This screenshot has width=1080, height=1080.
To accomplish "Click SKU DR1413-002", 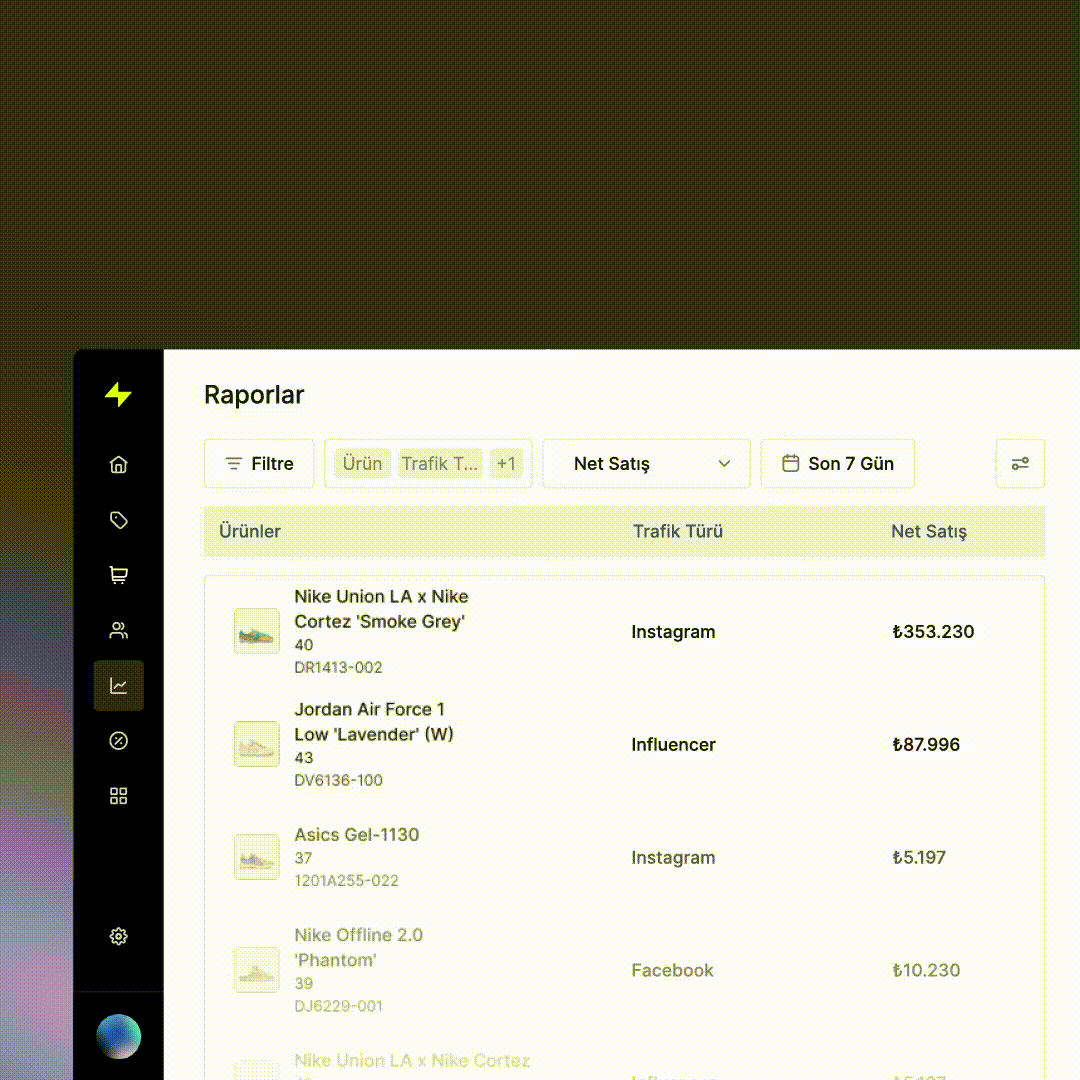I will (338, 667).
